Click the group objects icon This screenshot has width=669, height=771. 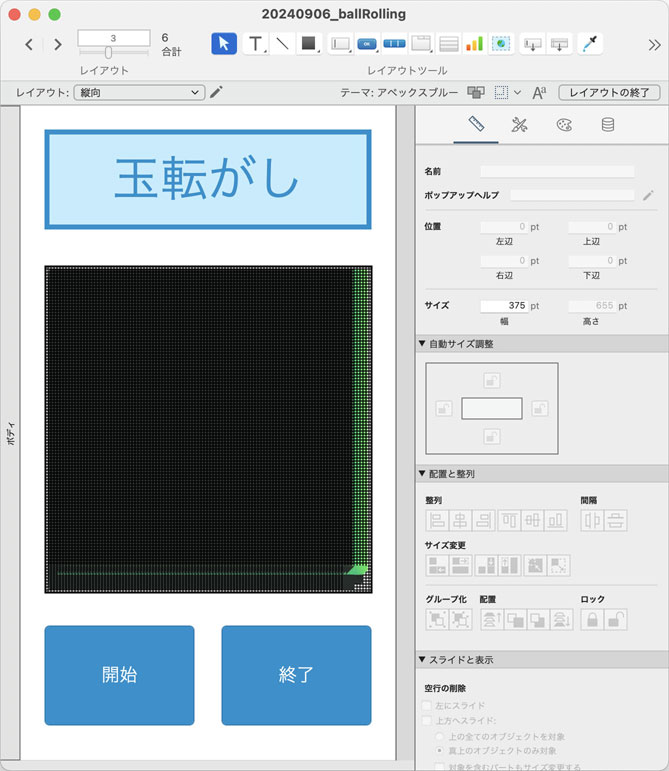point(437,620)
